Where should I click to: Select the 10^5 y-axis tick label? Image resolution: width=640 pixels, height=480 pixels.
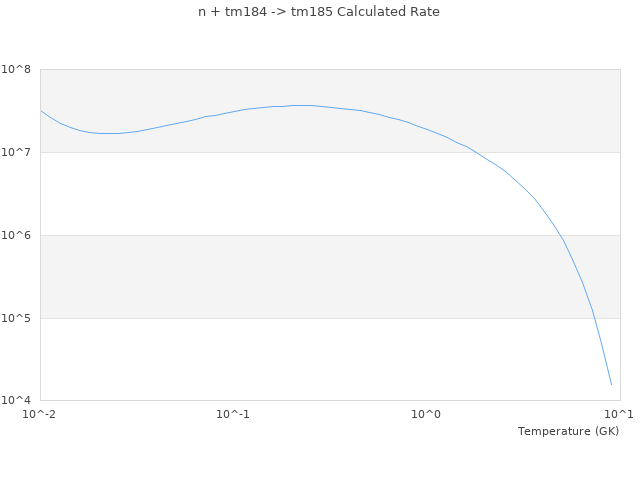coord(19,318)
